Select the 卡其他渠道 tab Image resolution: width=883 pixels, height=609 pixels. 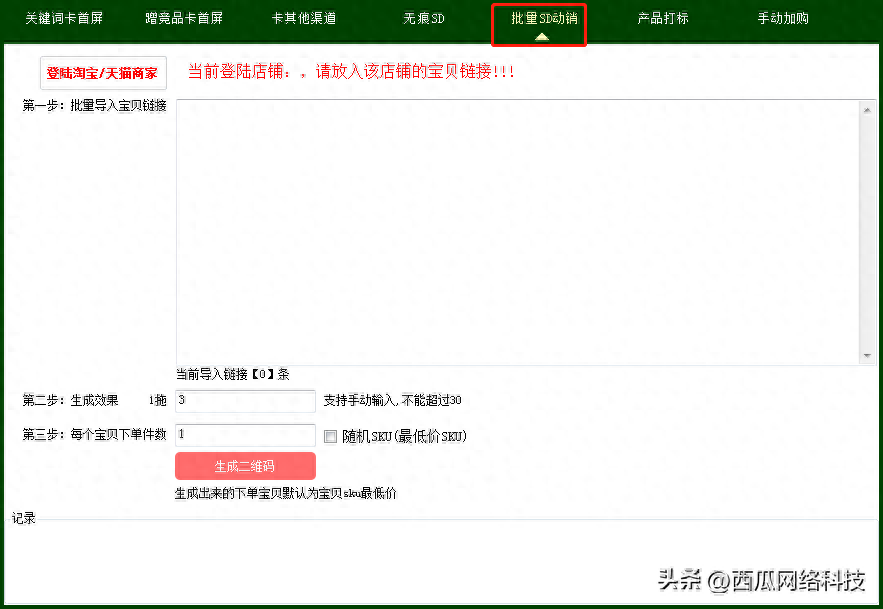pyautogui.click(x=303, y=19)
